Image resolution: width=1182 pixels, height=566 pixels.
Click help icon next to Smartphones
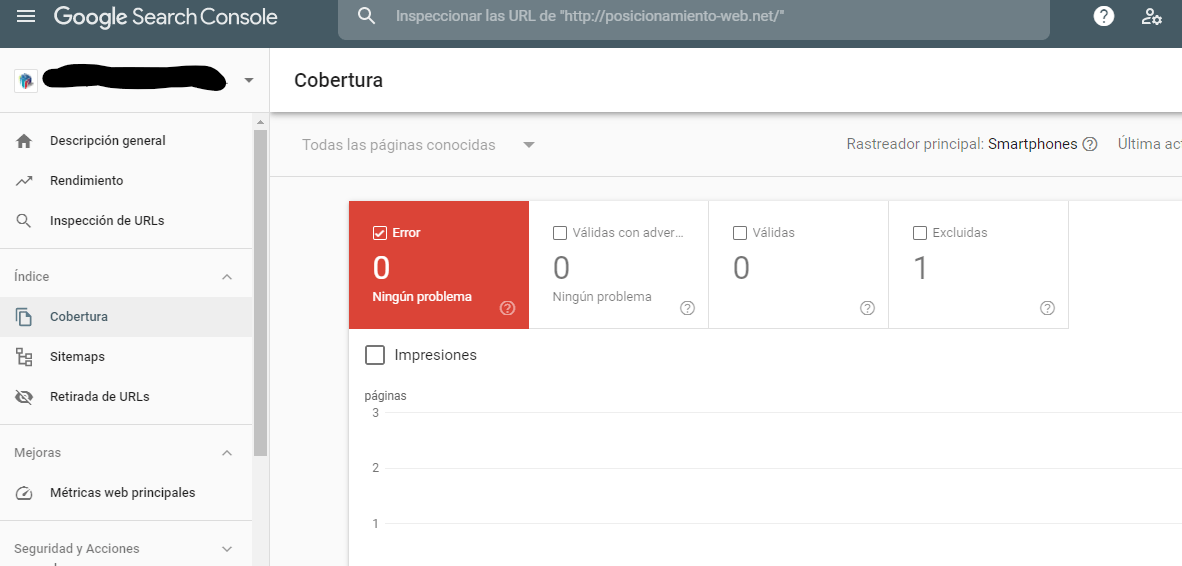[x=1089, y=144]
